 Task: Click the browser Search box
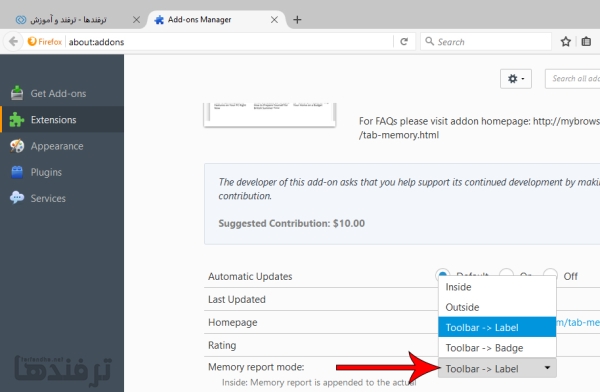(486, 41)
